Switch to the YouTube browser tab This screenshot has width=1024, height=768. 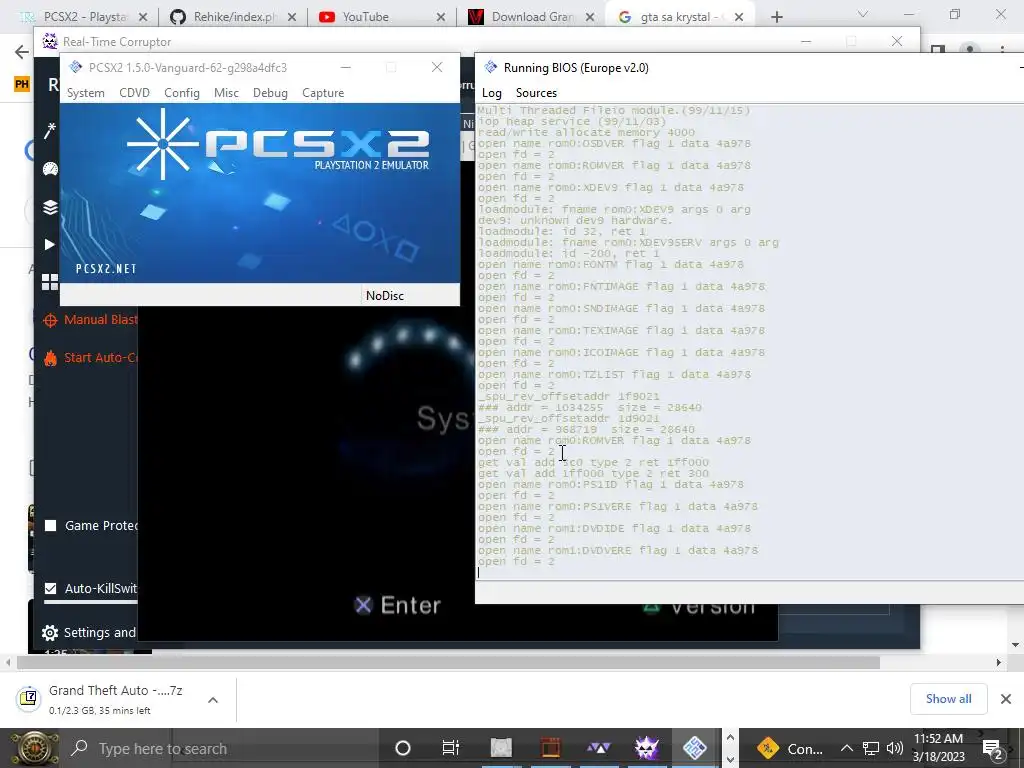(x=381, y=17)
